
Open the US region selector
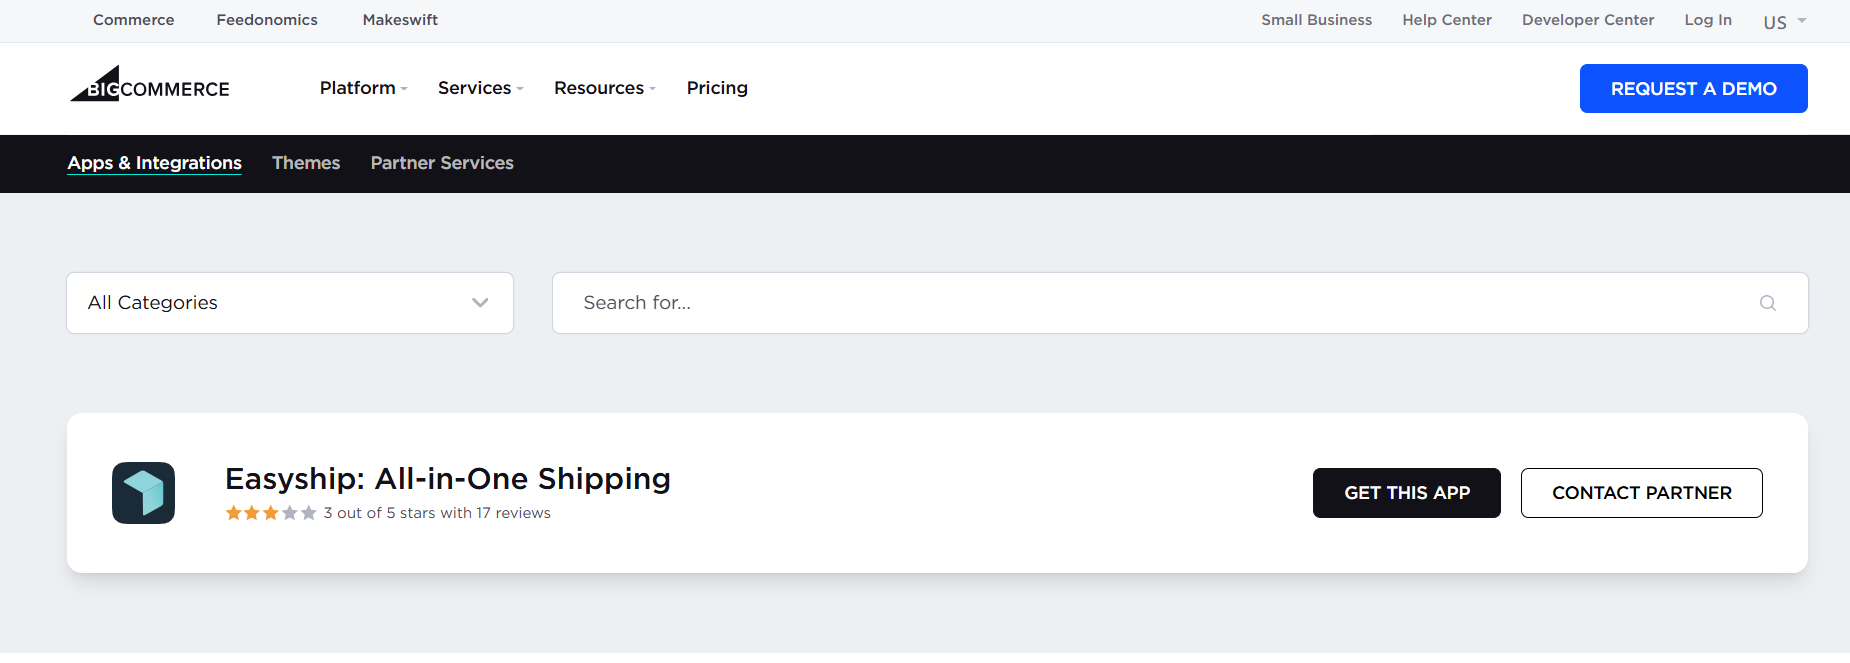pos(1783,20)
